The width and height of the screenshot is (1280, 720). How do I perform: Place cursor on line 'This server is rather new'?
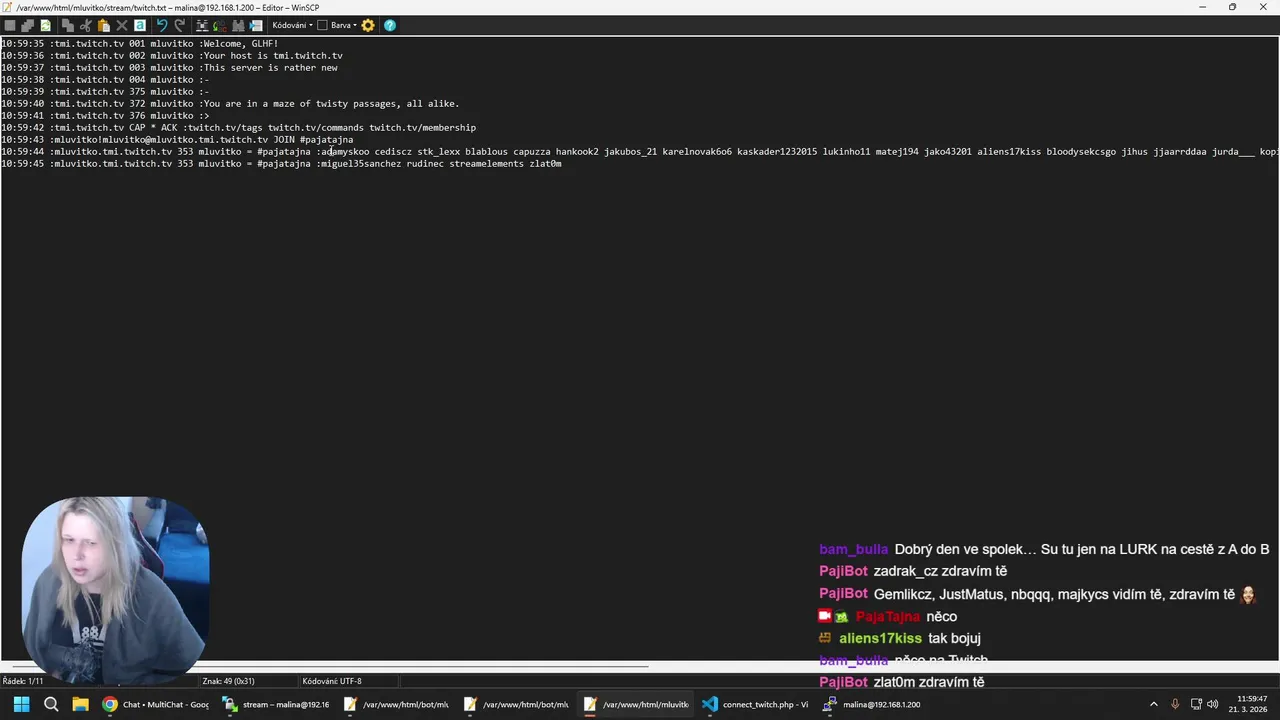tap(169, 68)
